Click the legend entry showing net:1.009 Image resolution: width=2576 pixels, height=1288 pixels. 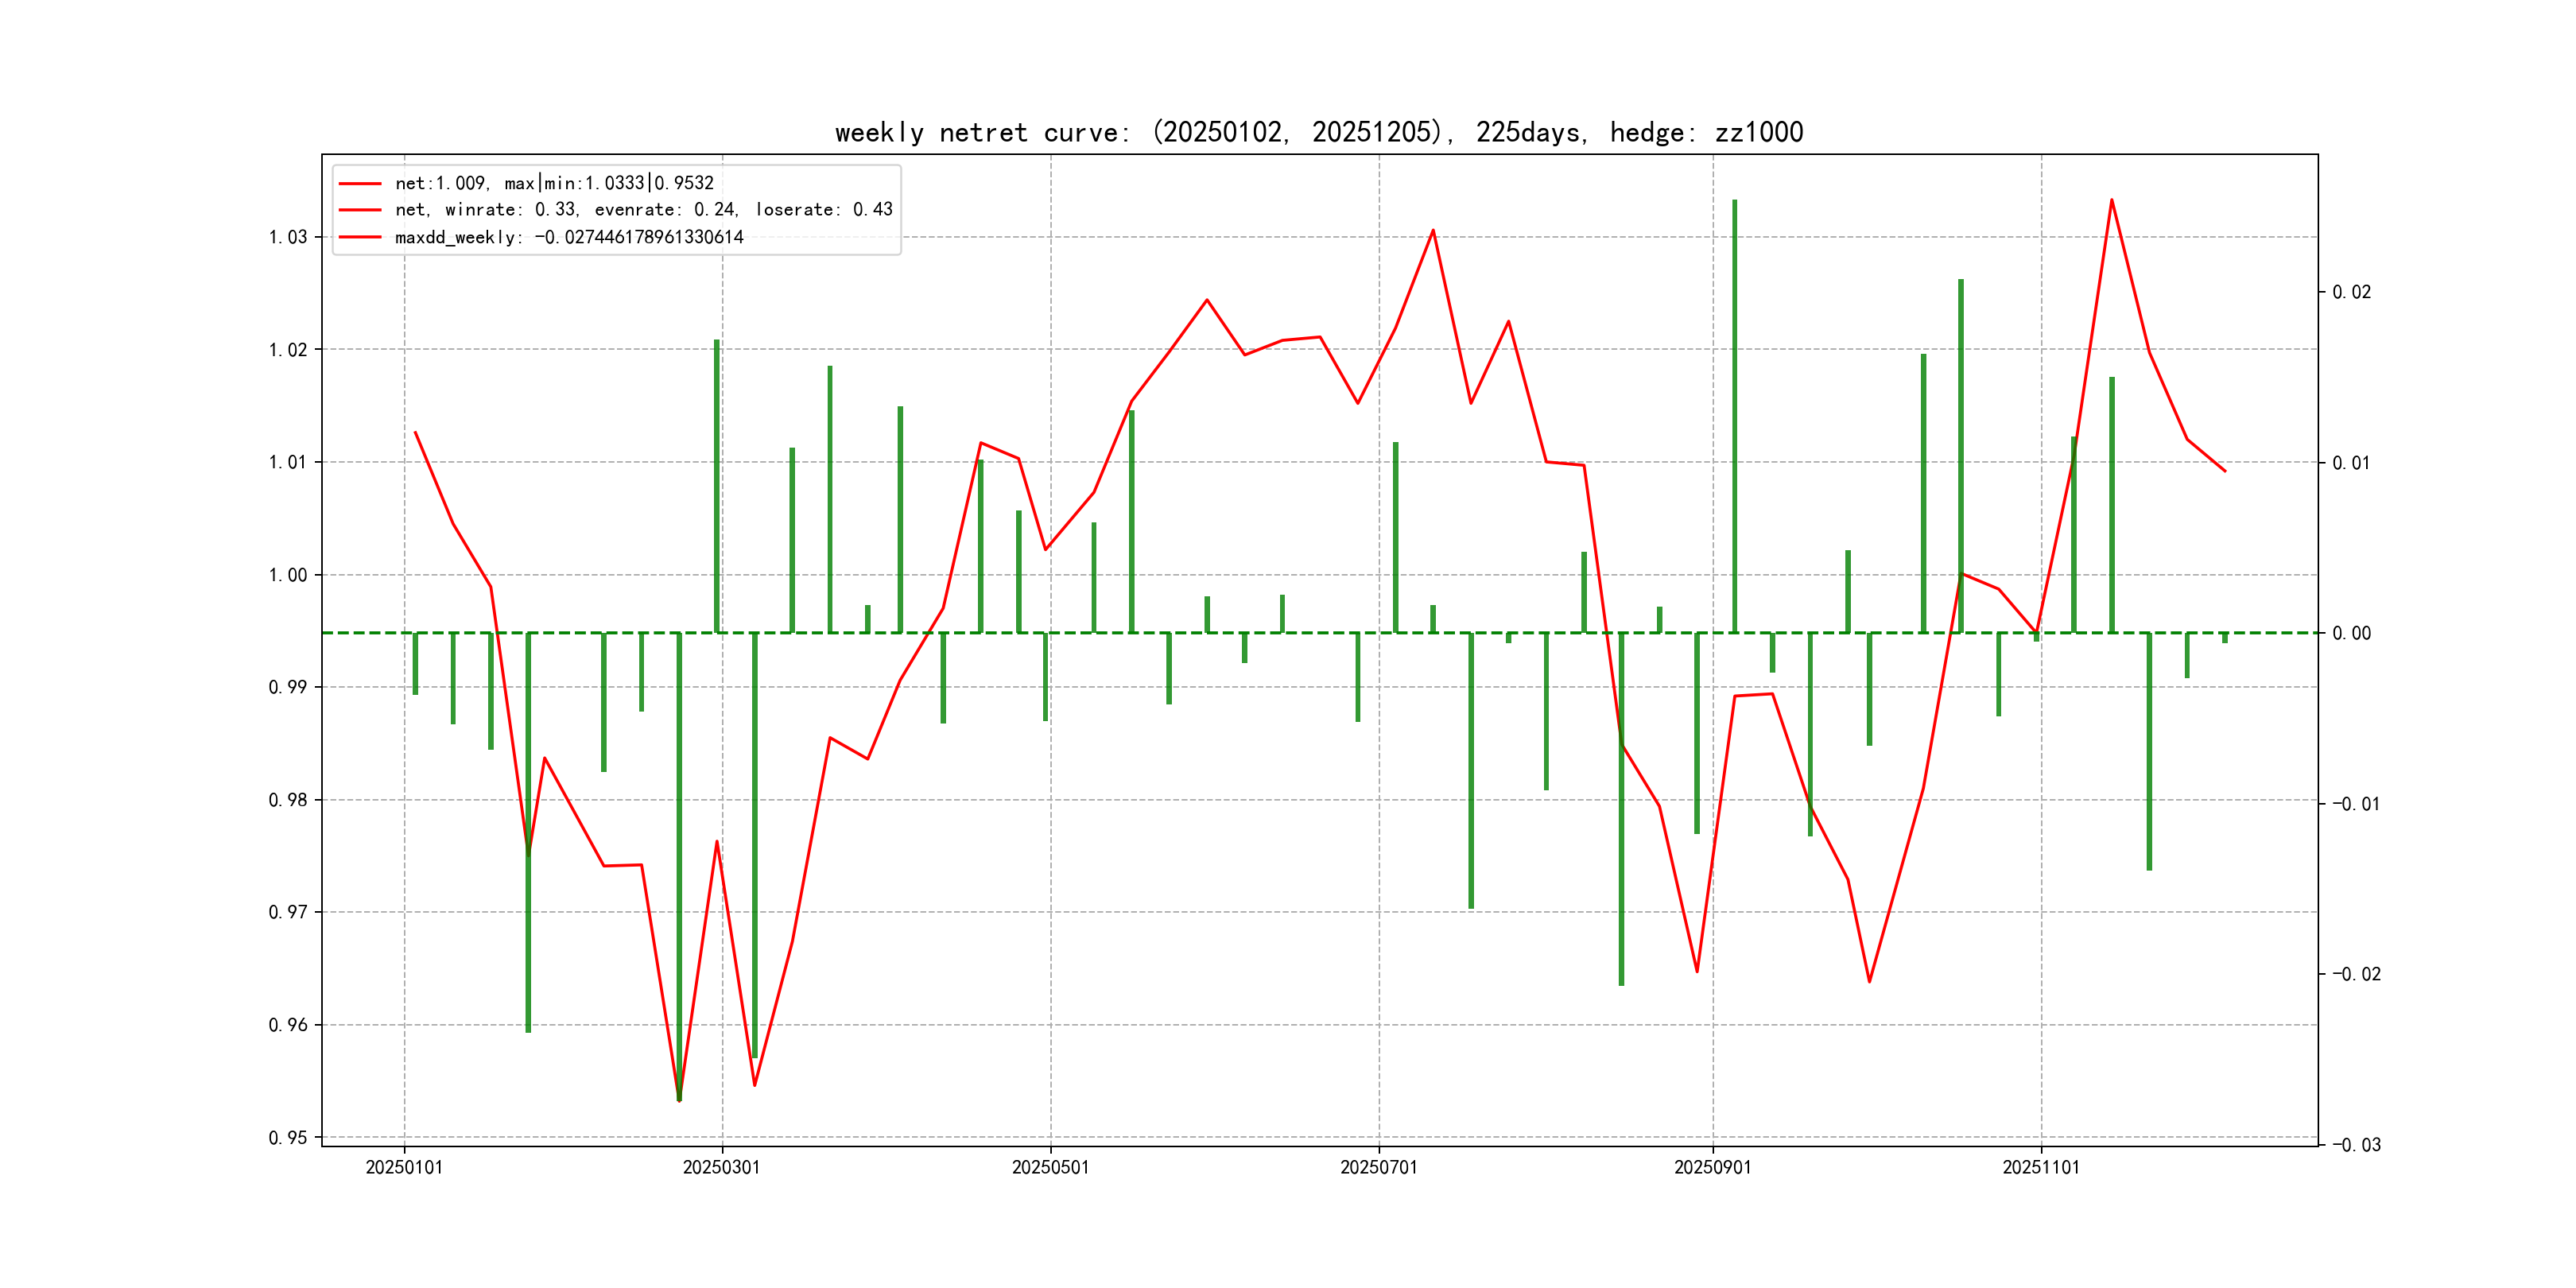point(554,183)
